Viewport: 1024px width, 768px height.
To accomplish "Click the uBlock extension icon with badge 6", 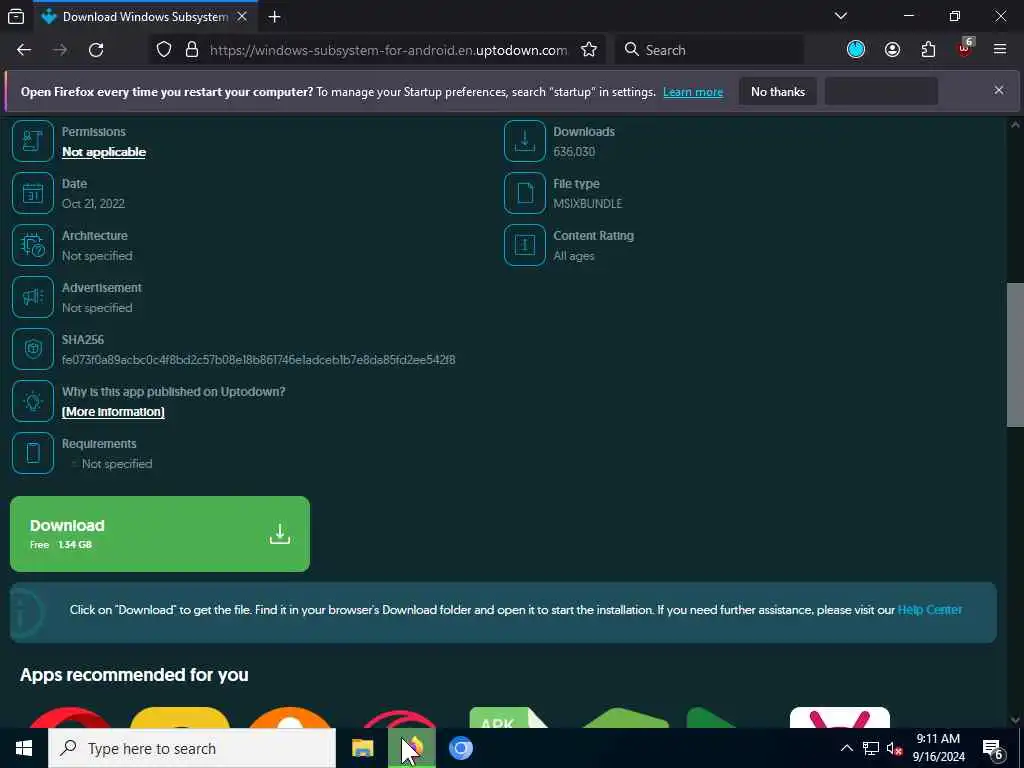I will 965,48.
